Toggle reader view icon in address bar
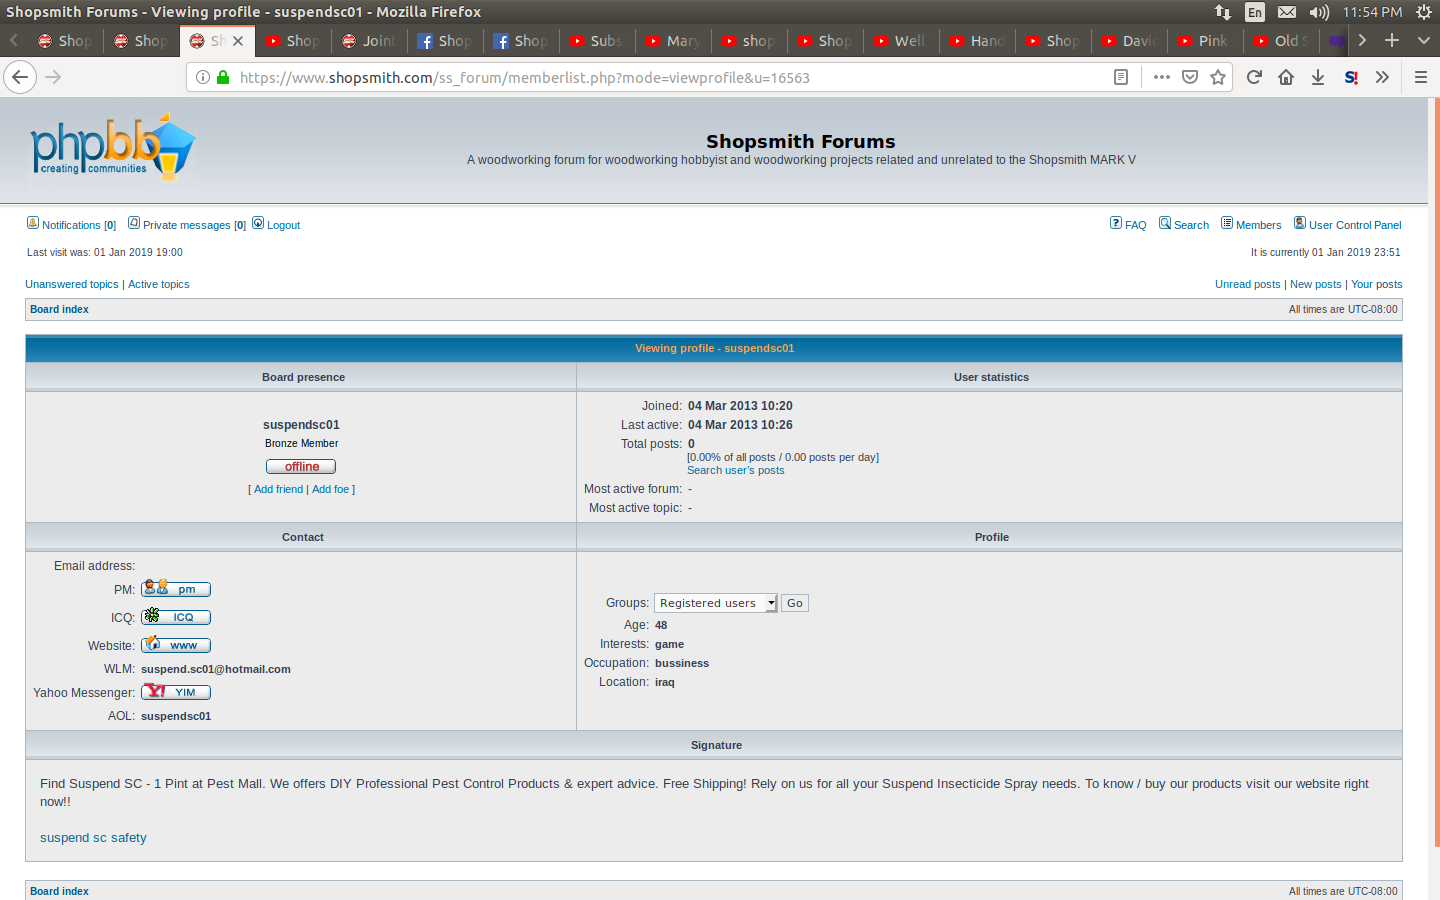This screenshot has height=900, width=1440. 1121,77
